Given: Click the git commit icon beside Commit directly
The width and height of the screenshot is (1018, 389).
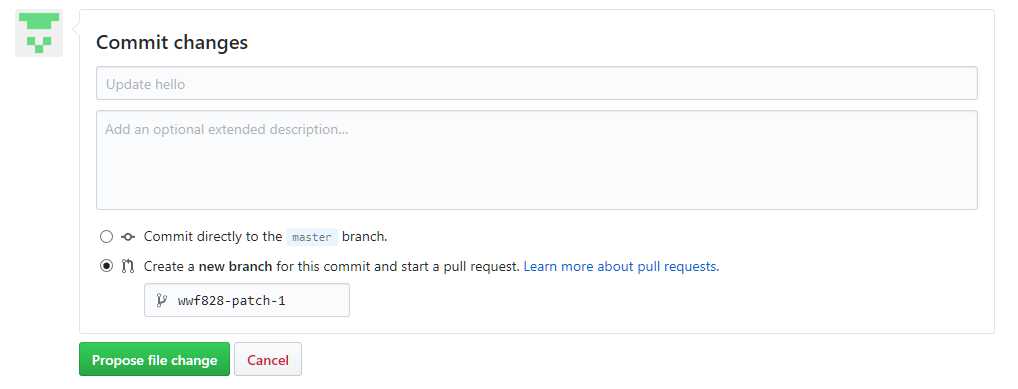Looking at the screenshot, I should 128,237.
